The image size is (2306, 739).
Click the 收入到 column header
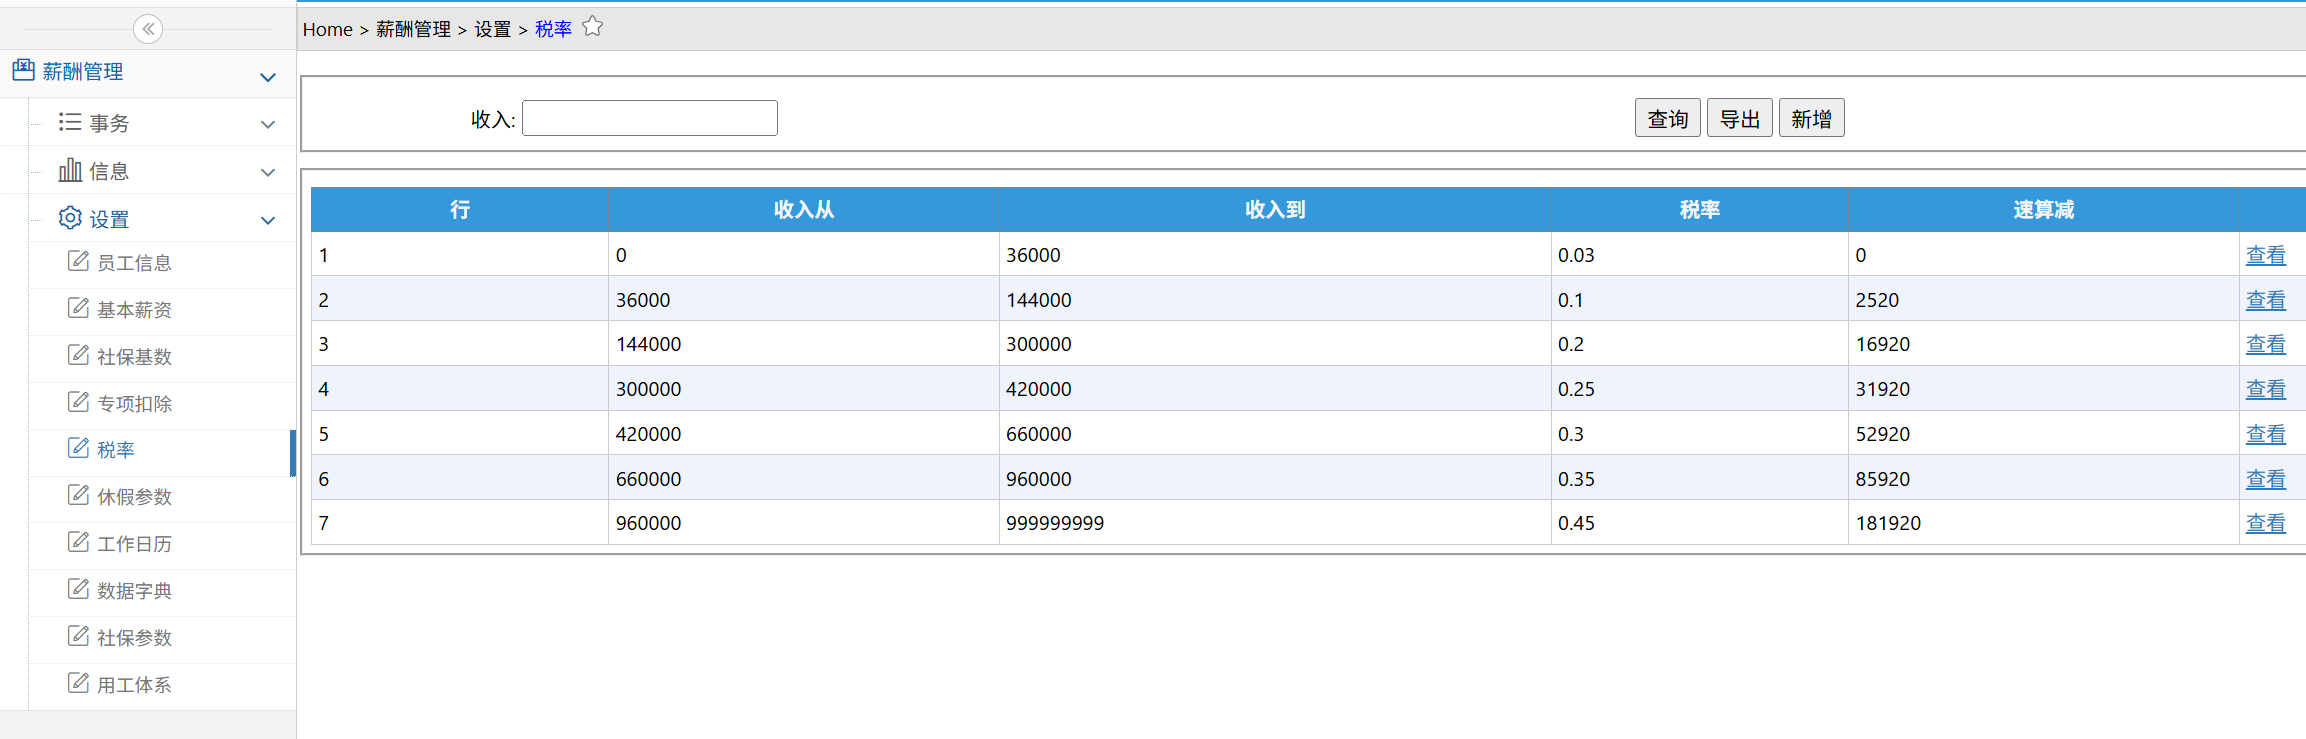[1275, 210]
